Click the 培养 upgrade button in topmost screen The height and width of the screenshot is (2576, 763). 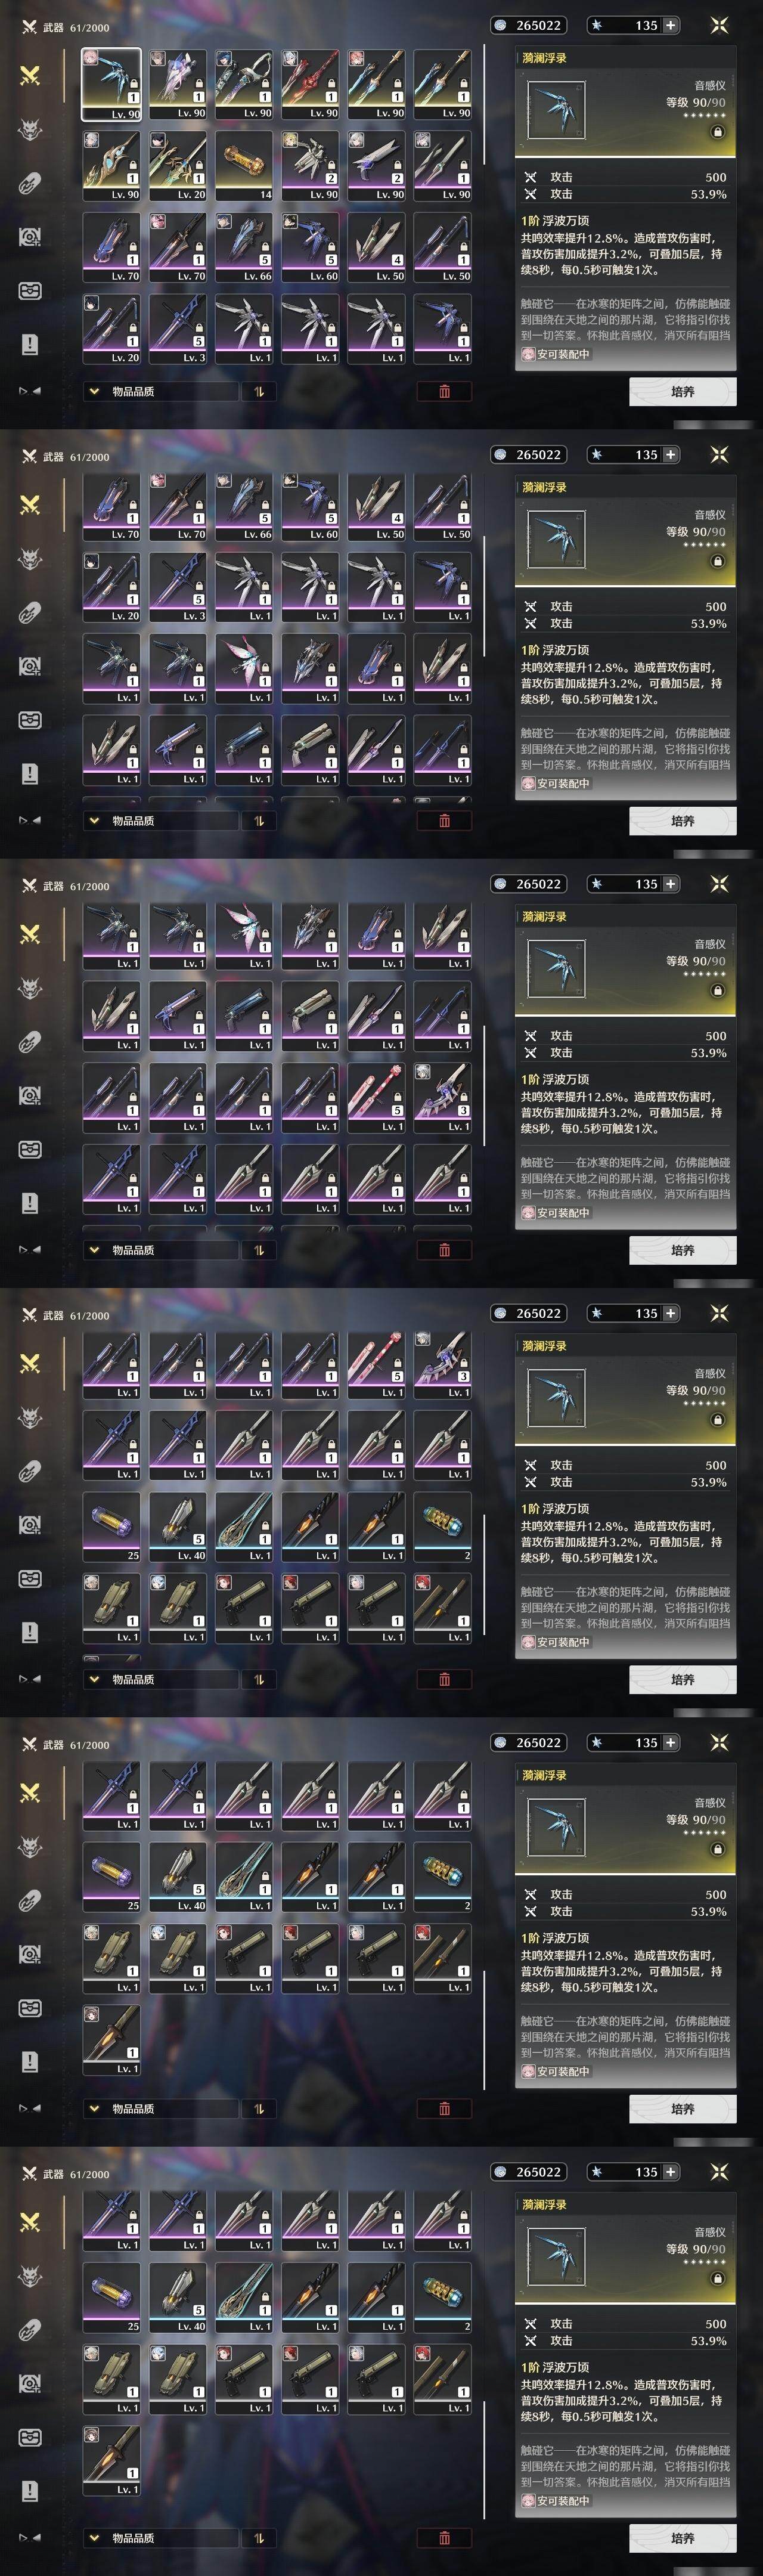click(x=683, y=391)
